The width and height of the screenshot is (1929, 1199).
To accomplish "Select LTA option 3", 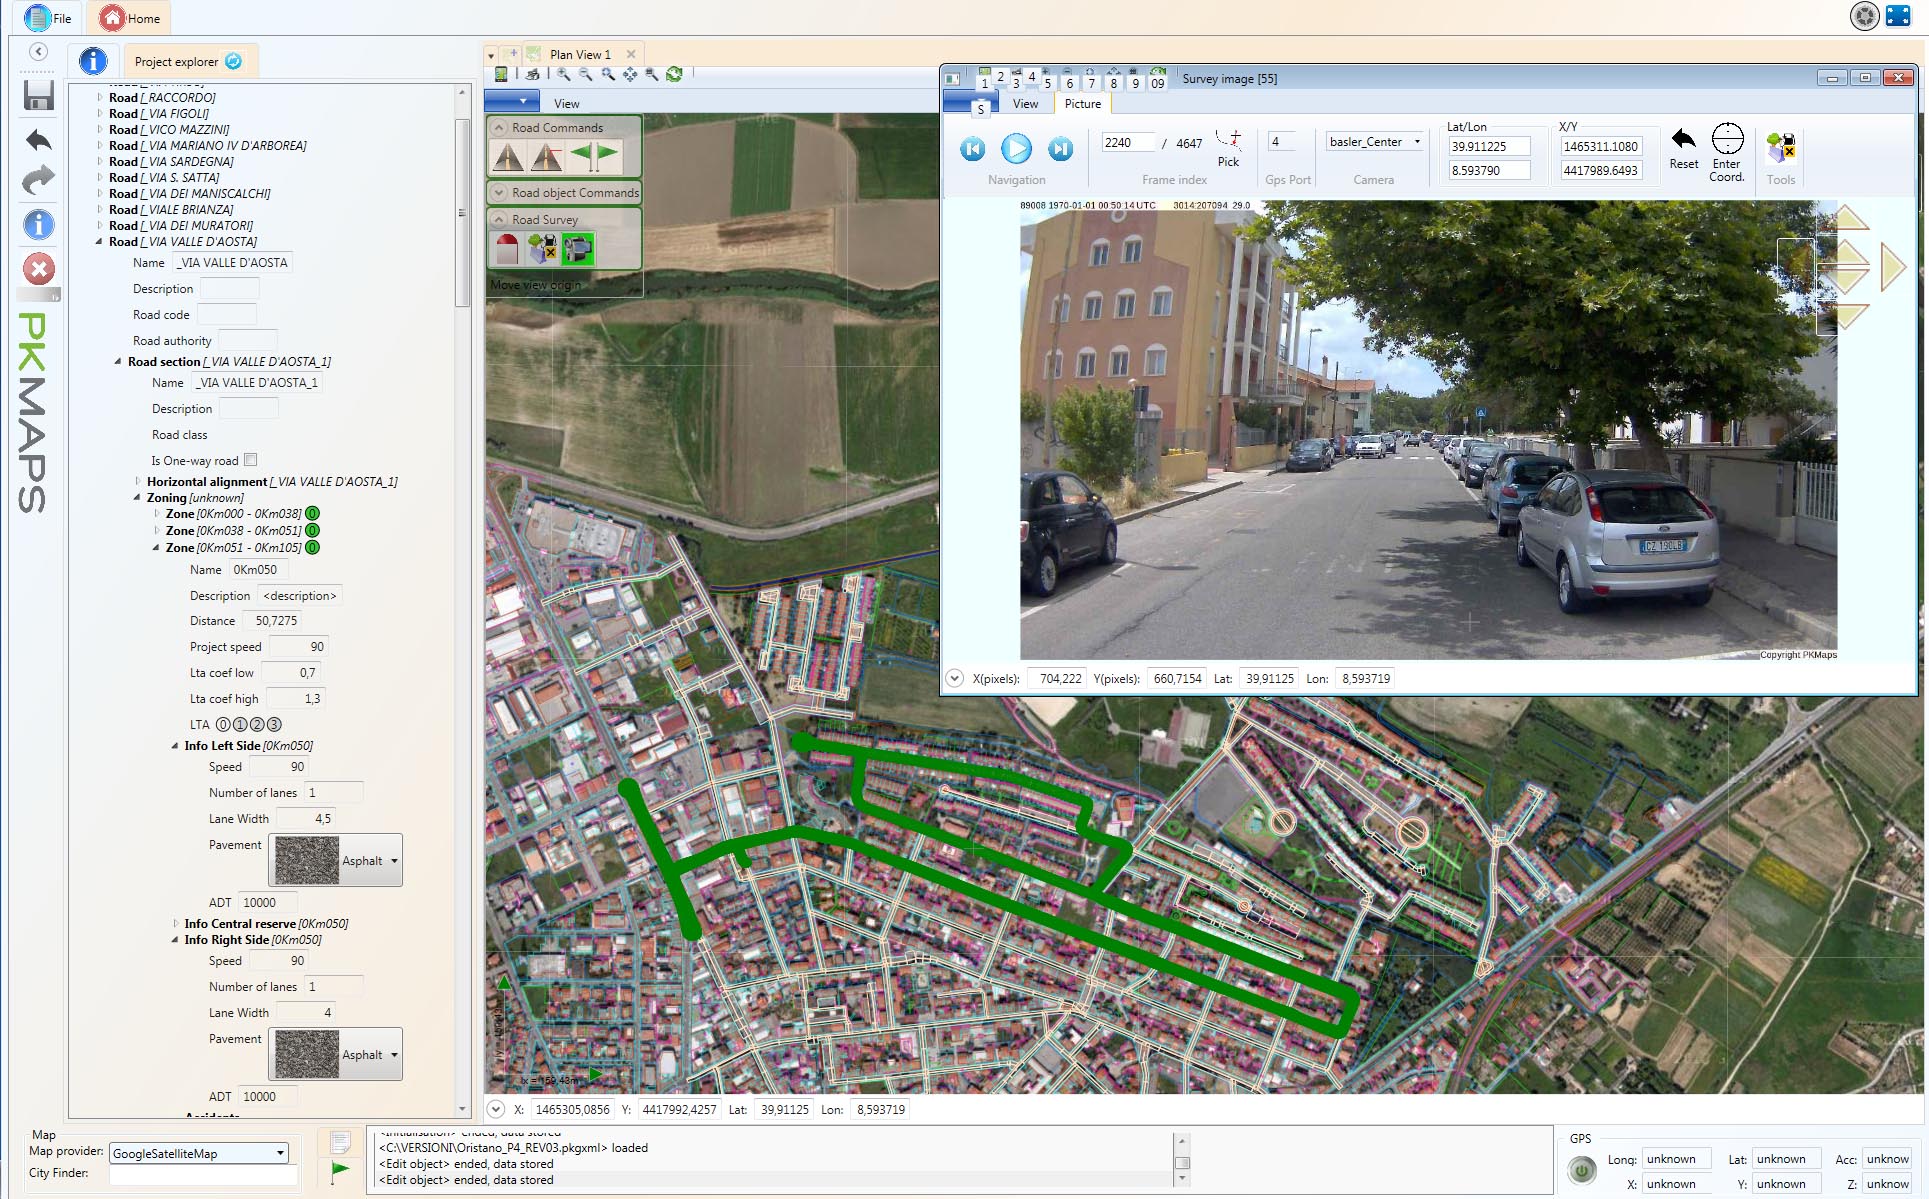I will [274, 725].
